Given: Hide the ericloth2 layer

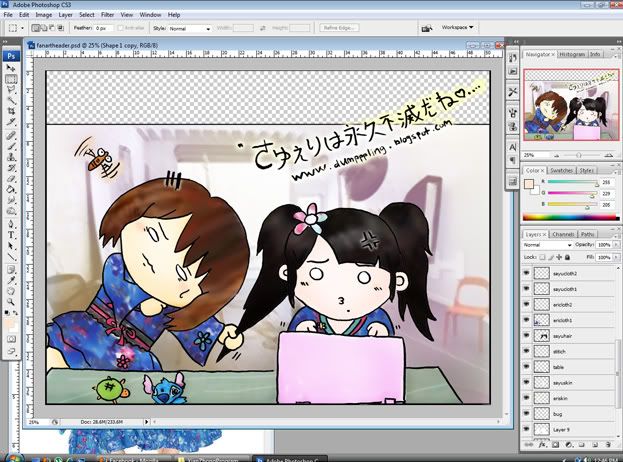Looking at the screenshot, I should tap(527, 304).
